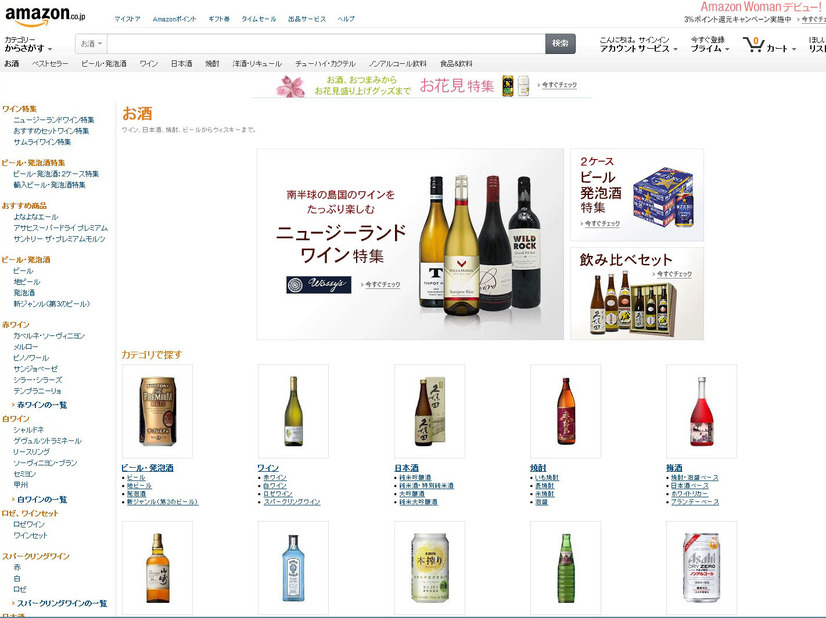Click ピノノワール sidebar link
This screenshot has height=618, width=826.
click(x=31, y=358)
